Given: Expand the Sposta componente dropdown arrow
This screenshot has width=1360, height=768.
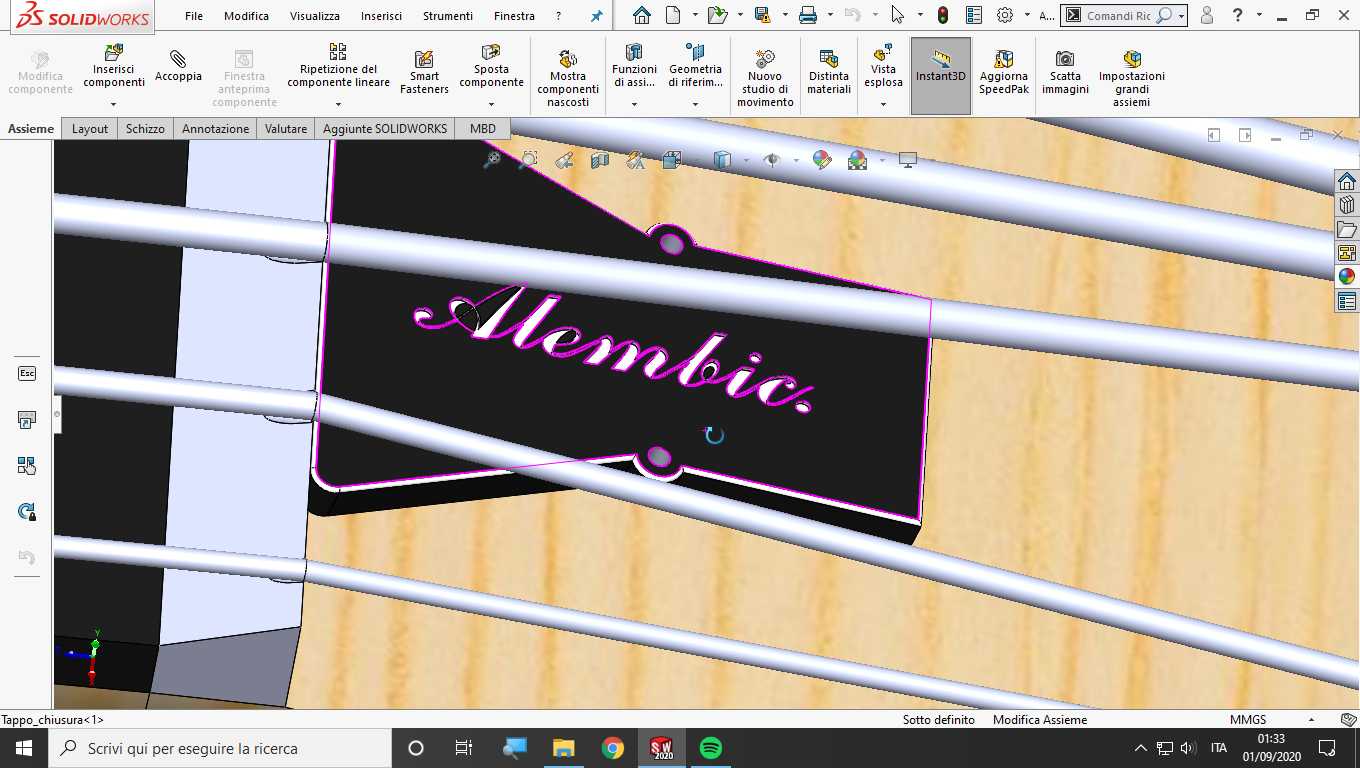Looking at the screenshot, I should 491,104.
